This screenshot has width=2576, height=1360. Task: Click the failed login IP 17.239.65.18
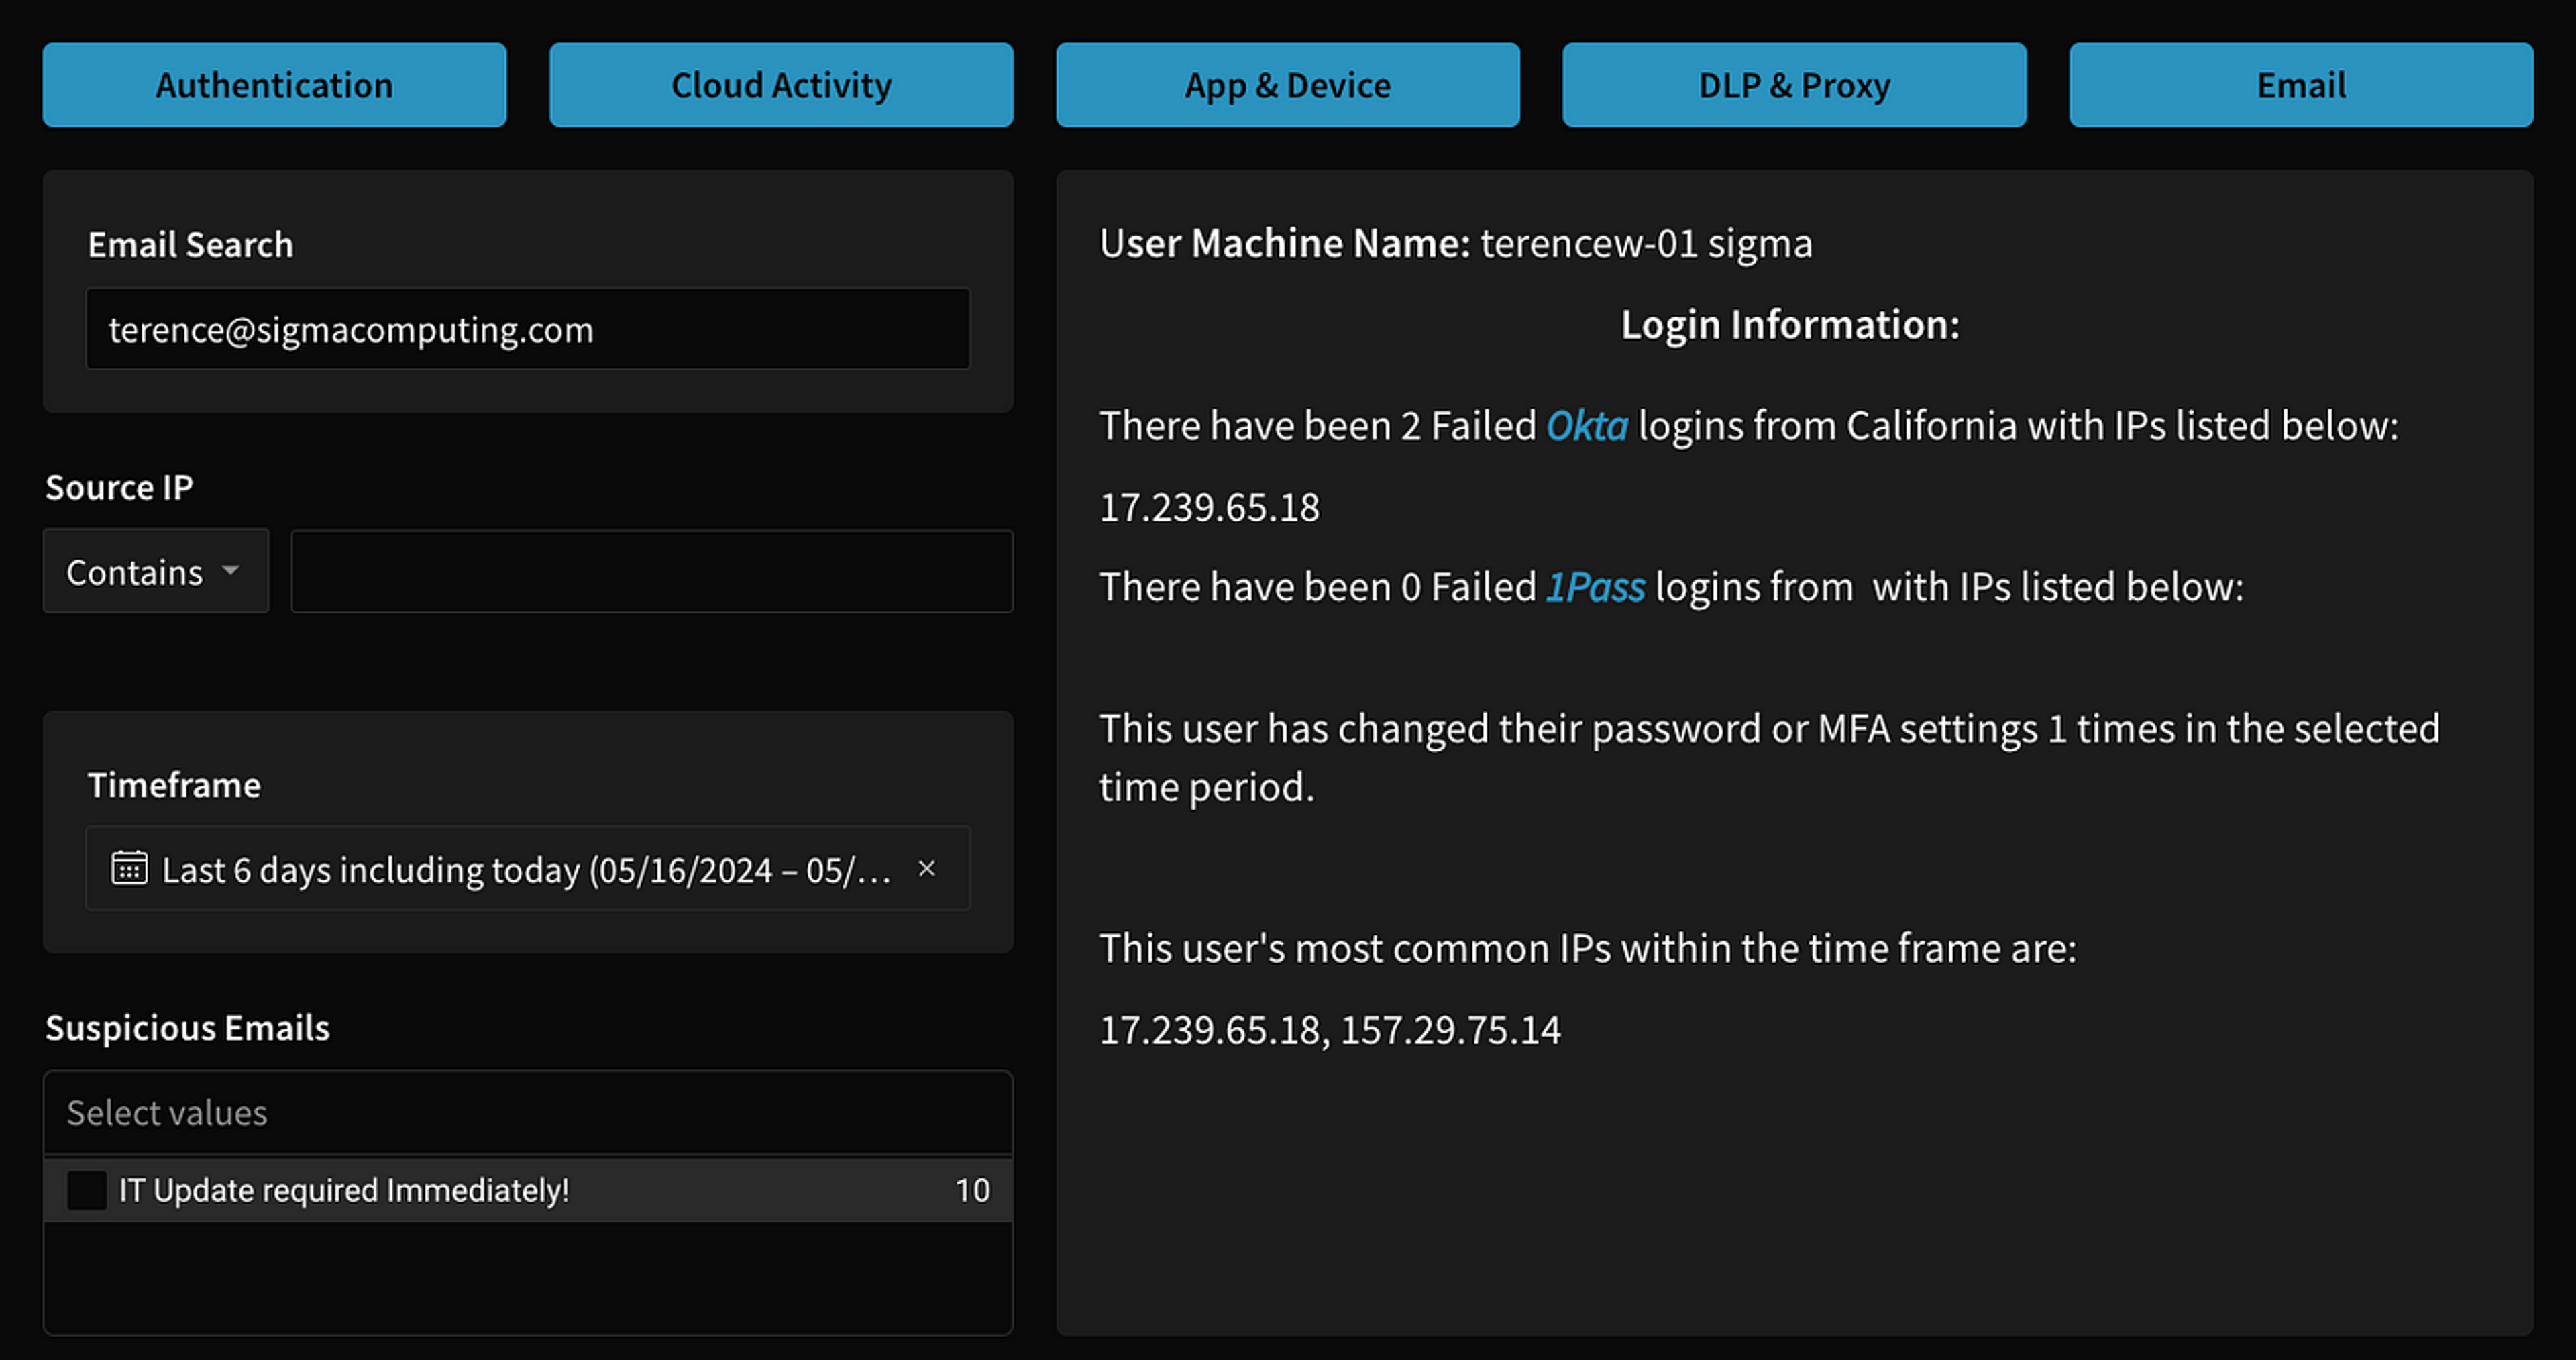[1210, 507]
